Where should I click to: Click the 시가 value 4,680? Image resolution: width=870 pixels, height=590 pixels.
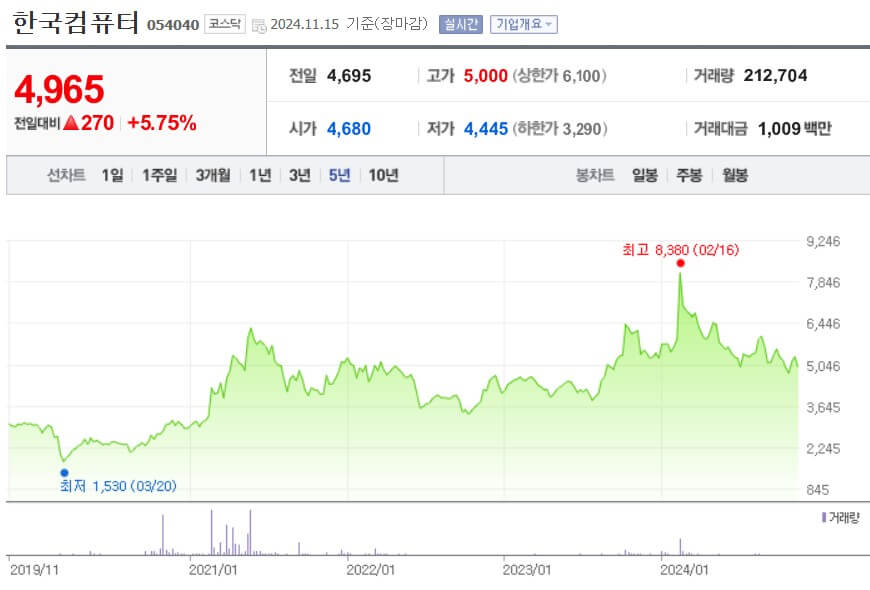(x=349, y=129)
